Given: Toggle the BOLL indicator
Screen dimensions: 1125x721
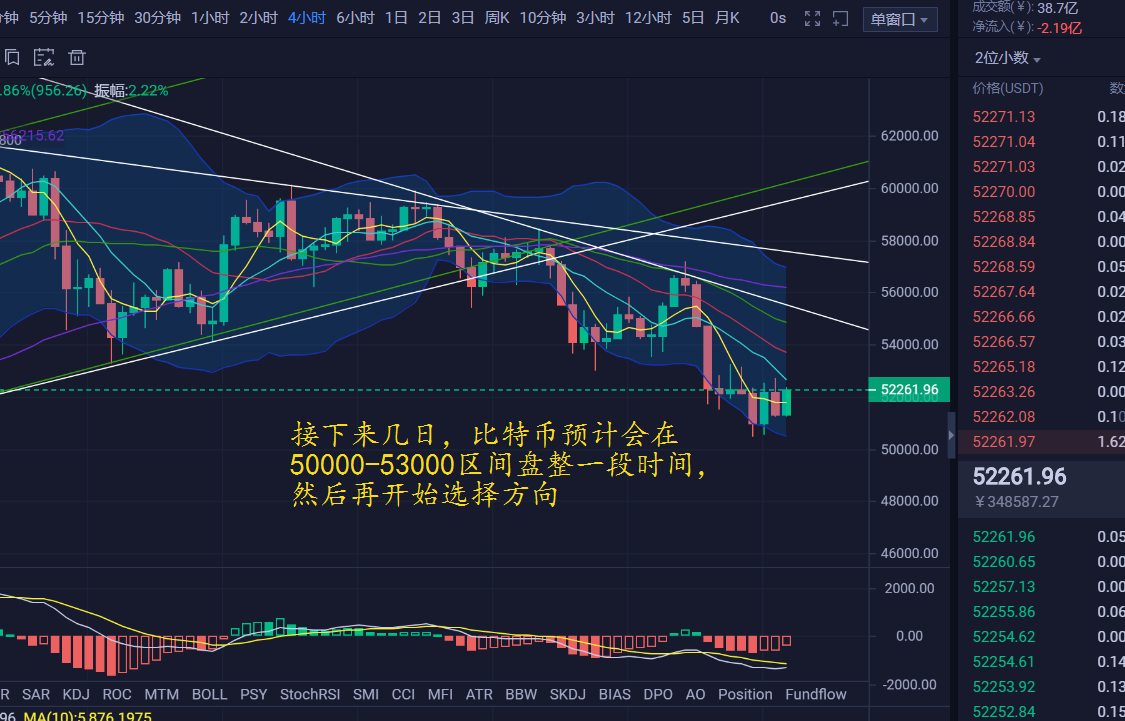Looking at the screenshot, I should [x=209, y=694].
